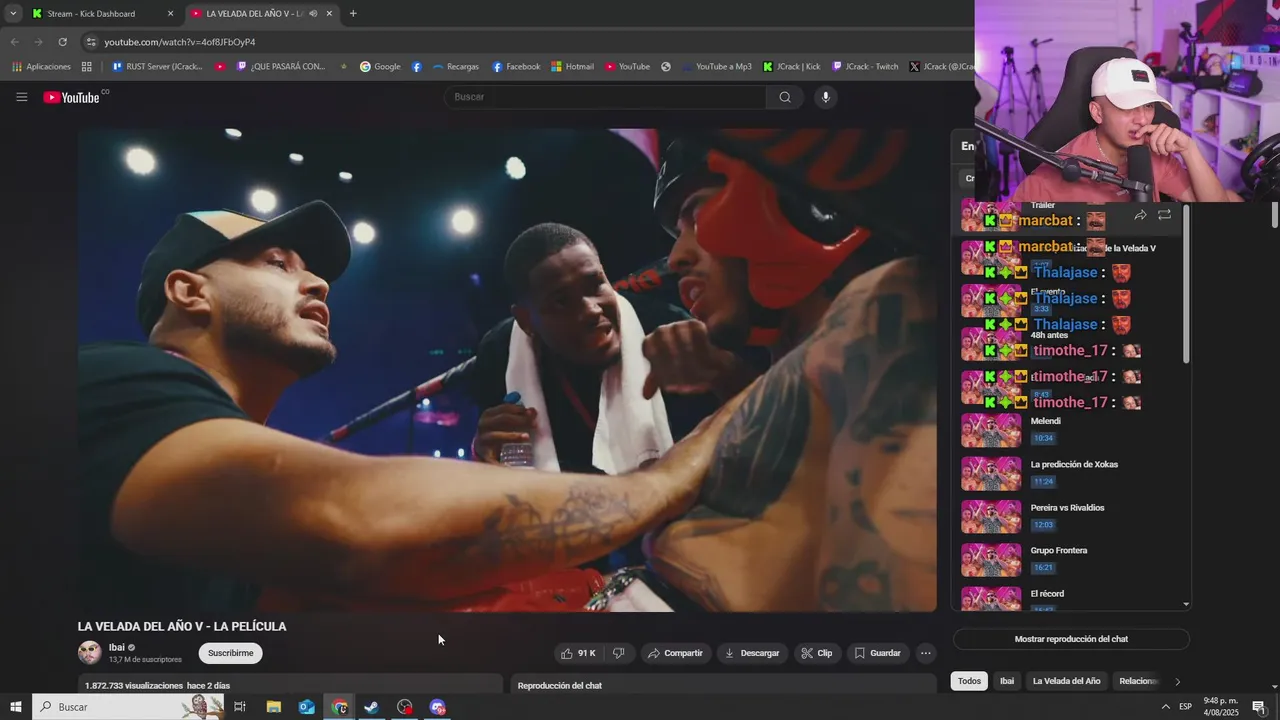Open the RUST Server bookmark
This screenshot has width=1280, height=720.
(157, 67)
